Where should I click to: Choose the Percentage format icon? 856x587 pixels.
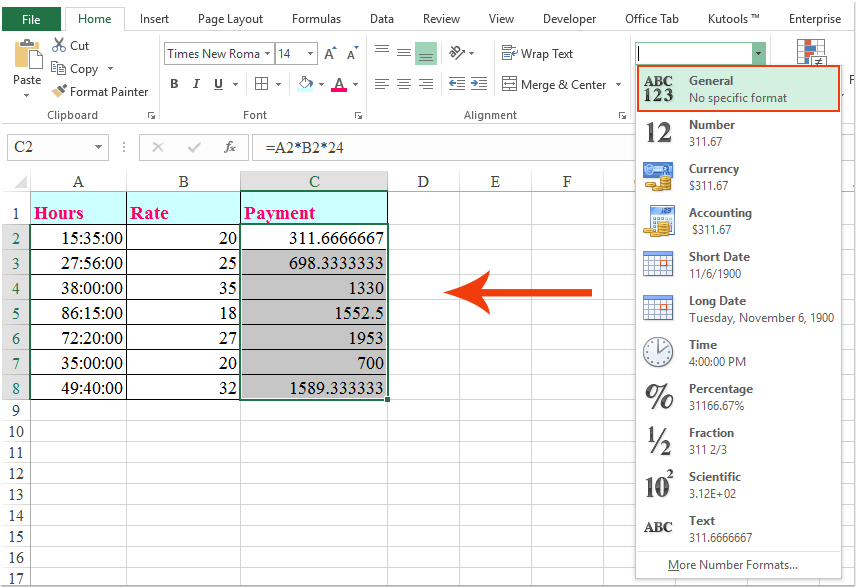659,397
